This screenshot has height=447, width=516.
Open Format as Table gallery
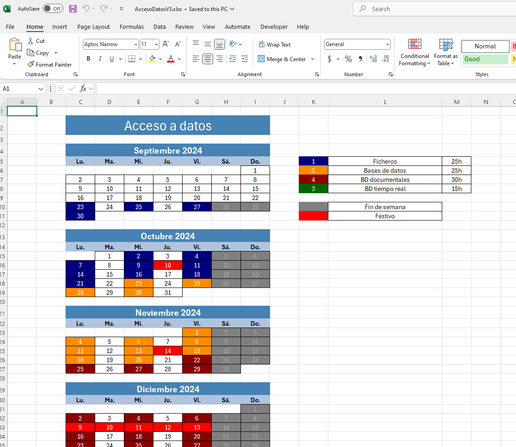tap(446, 52)
